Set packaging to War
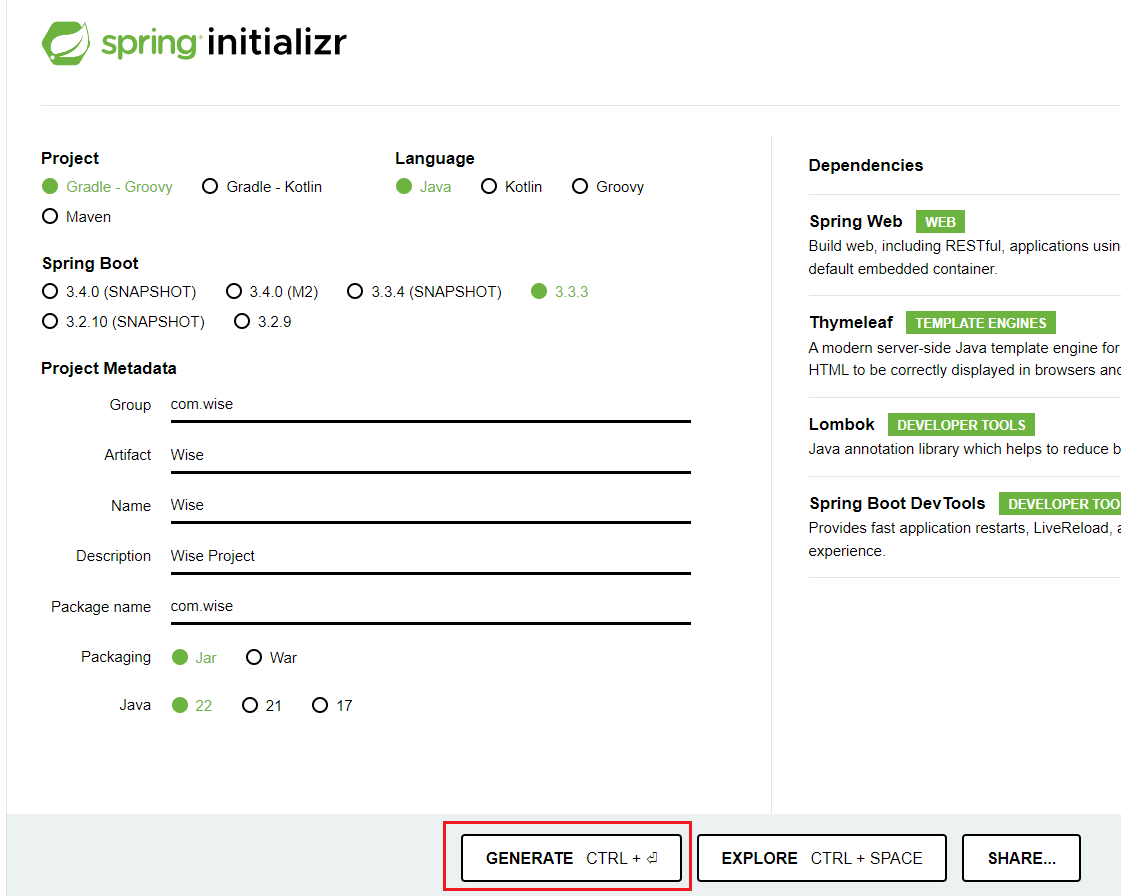The height and width of the screenshot is (896, 1121). pyautogui.click(x=254, y=658)
